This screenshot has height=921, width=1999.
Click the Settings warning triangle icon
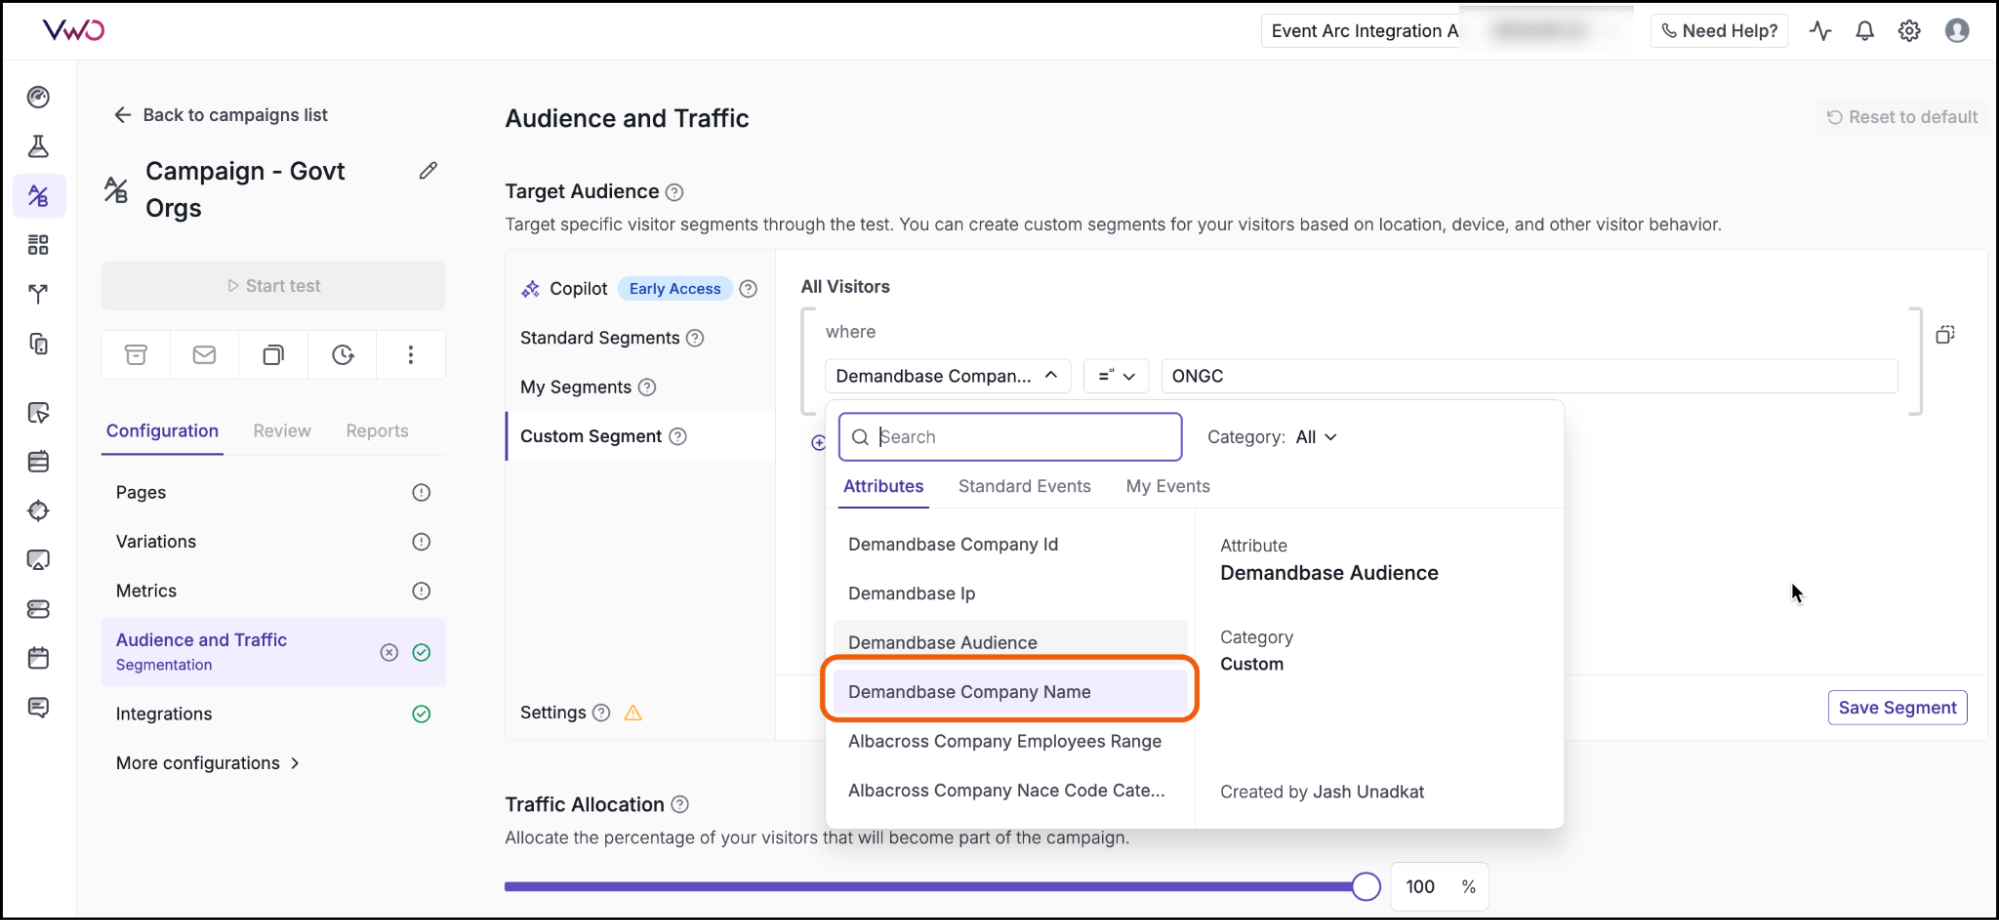click(x=633, y=713)
